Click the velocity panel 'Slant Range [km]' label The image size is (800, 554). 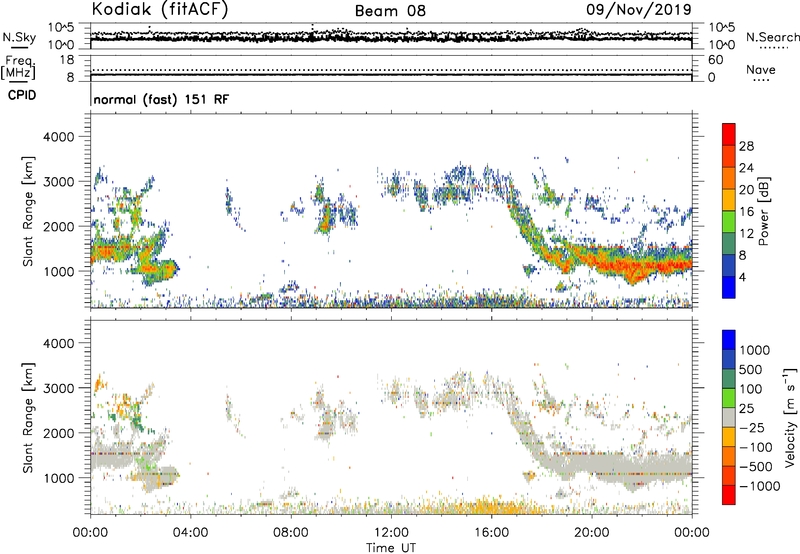28,417
